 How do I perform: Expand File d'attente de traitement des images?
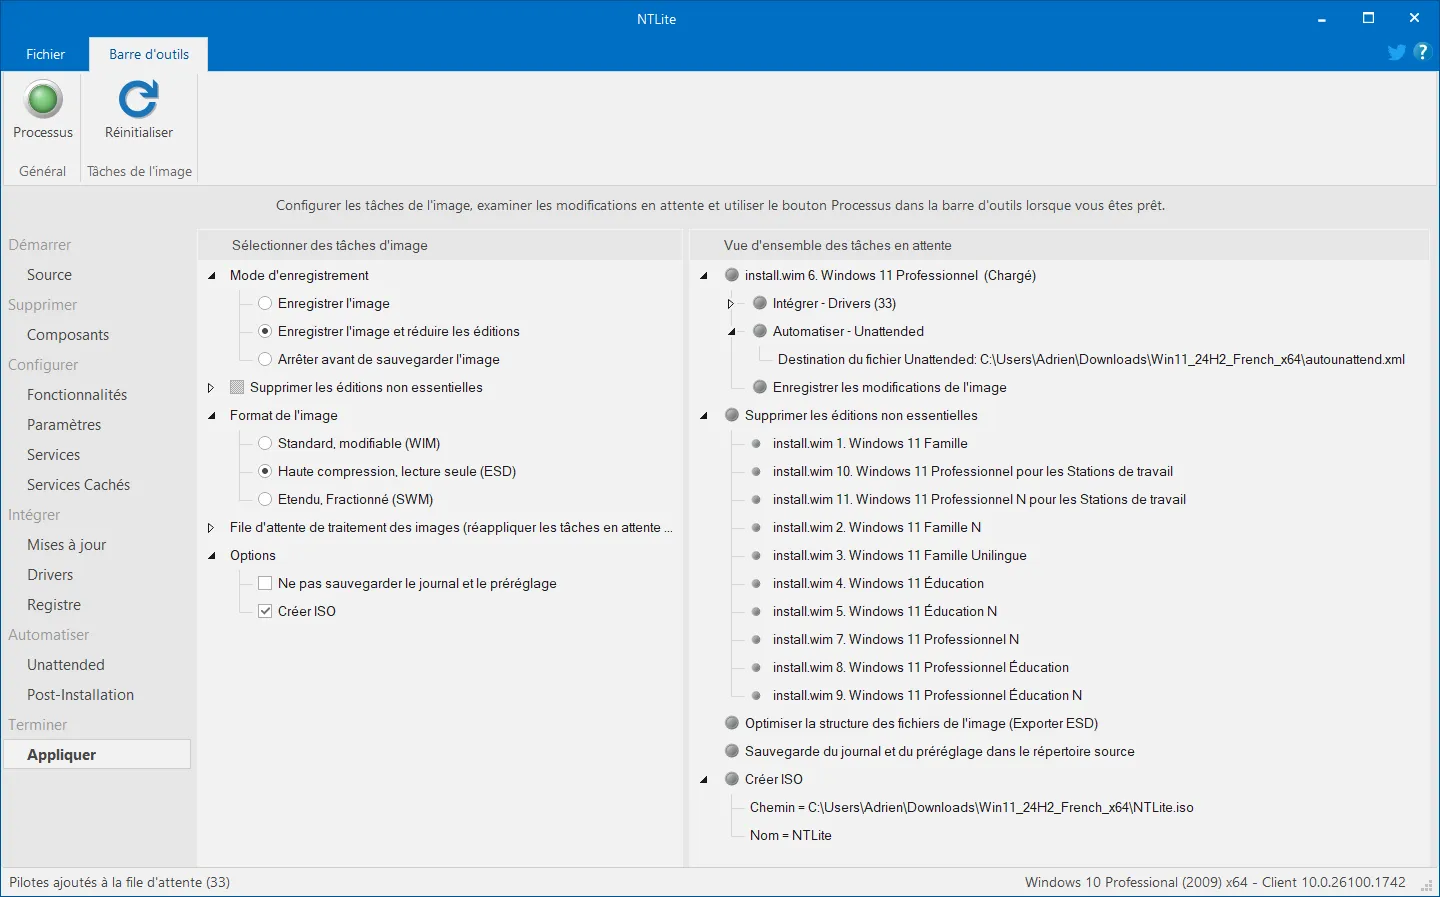(211, 527)
